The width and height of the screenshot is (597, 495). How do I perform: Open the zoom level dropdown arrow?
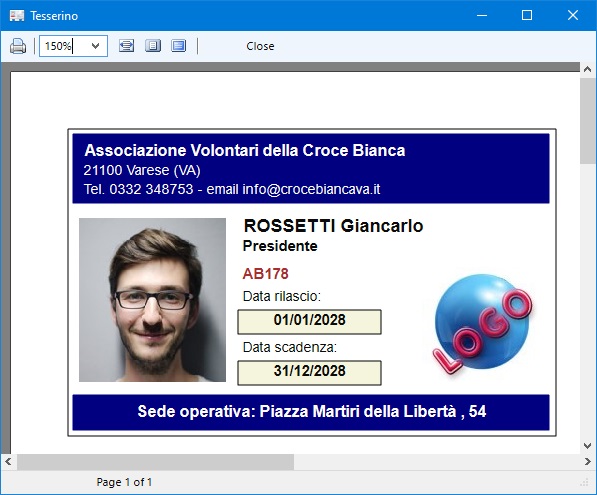pos(96,46)
